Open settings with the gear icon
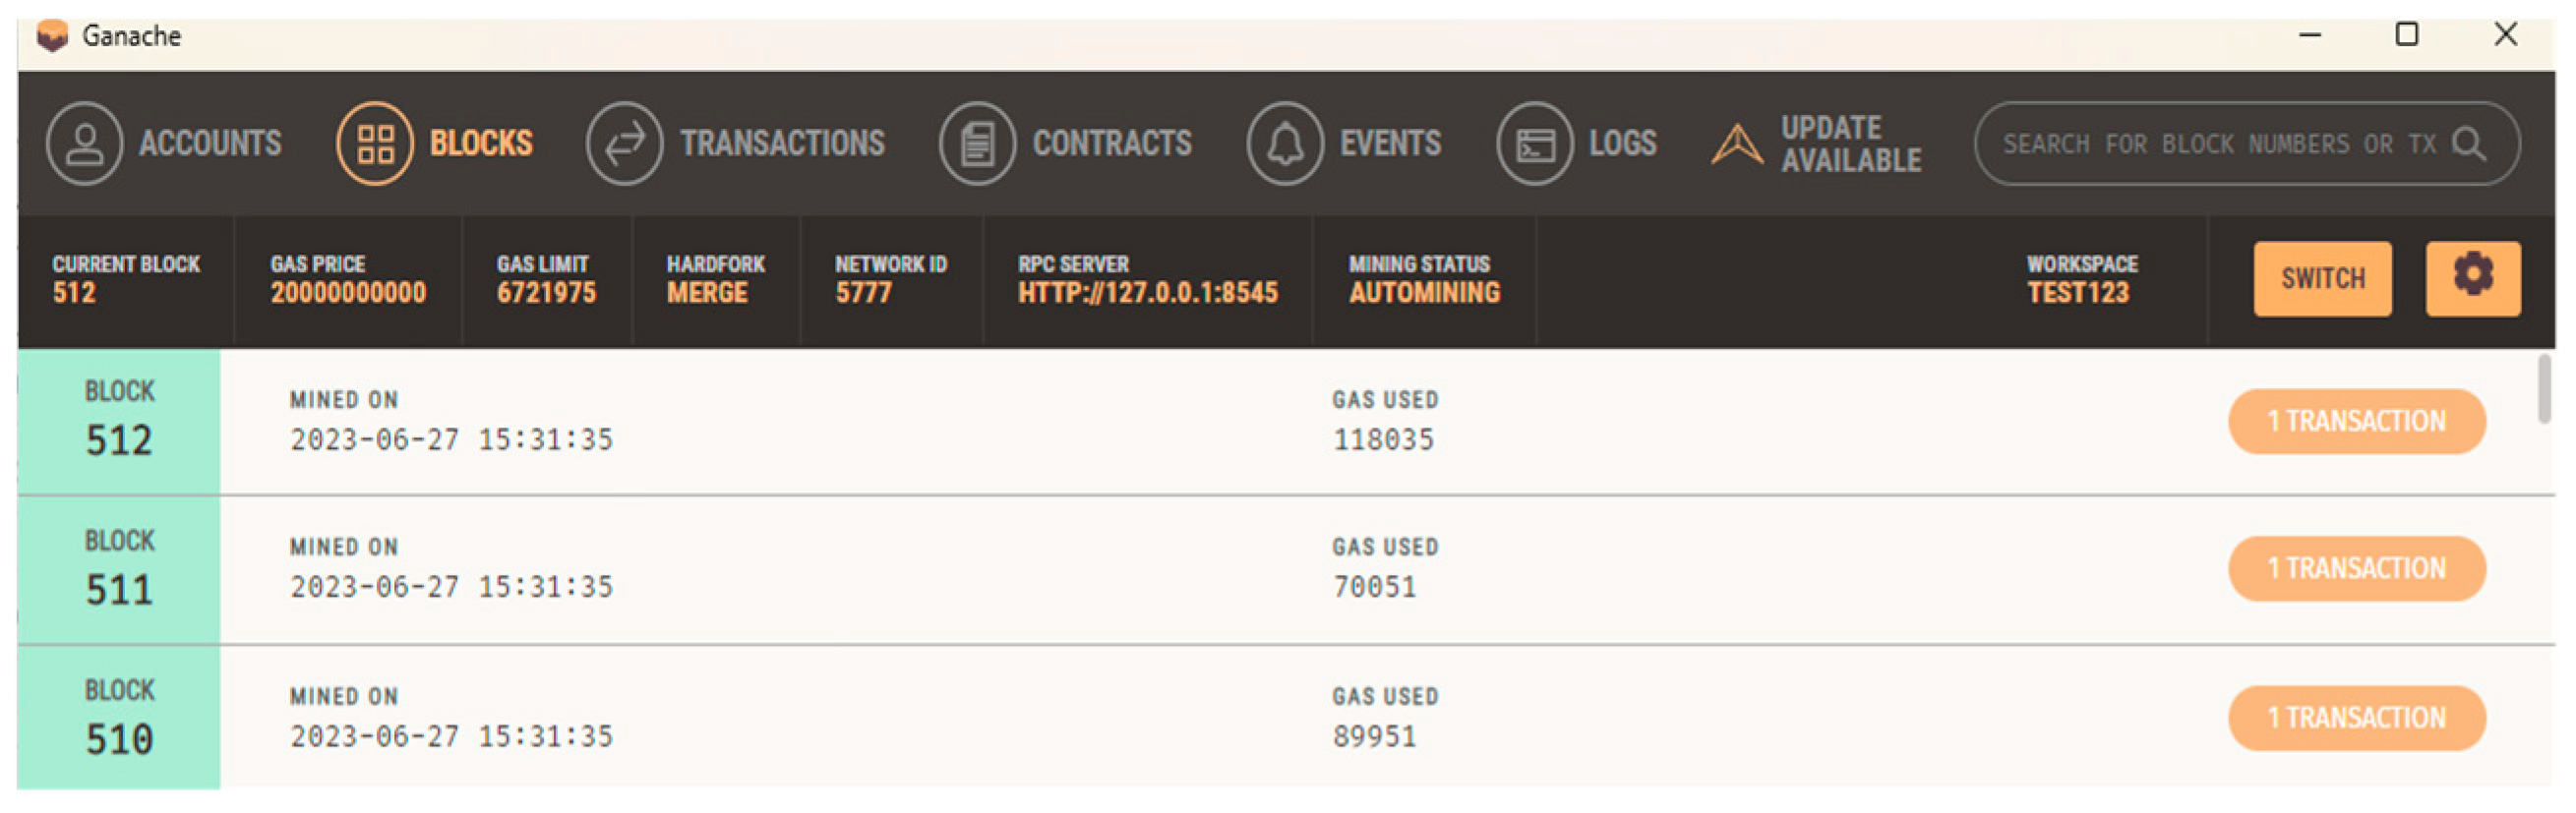This screenshot has height=813, width=2576. (2473, 278)
